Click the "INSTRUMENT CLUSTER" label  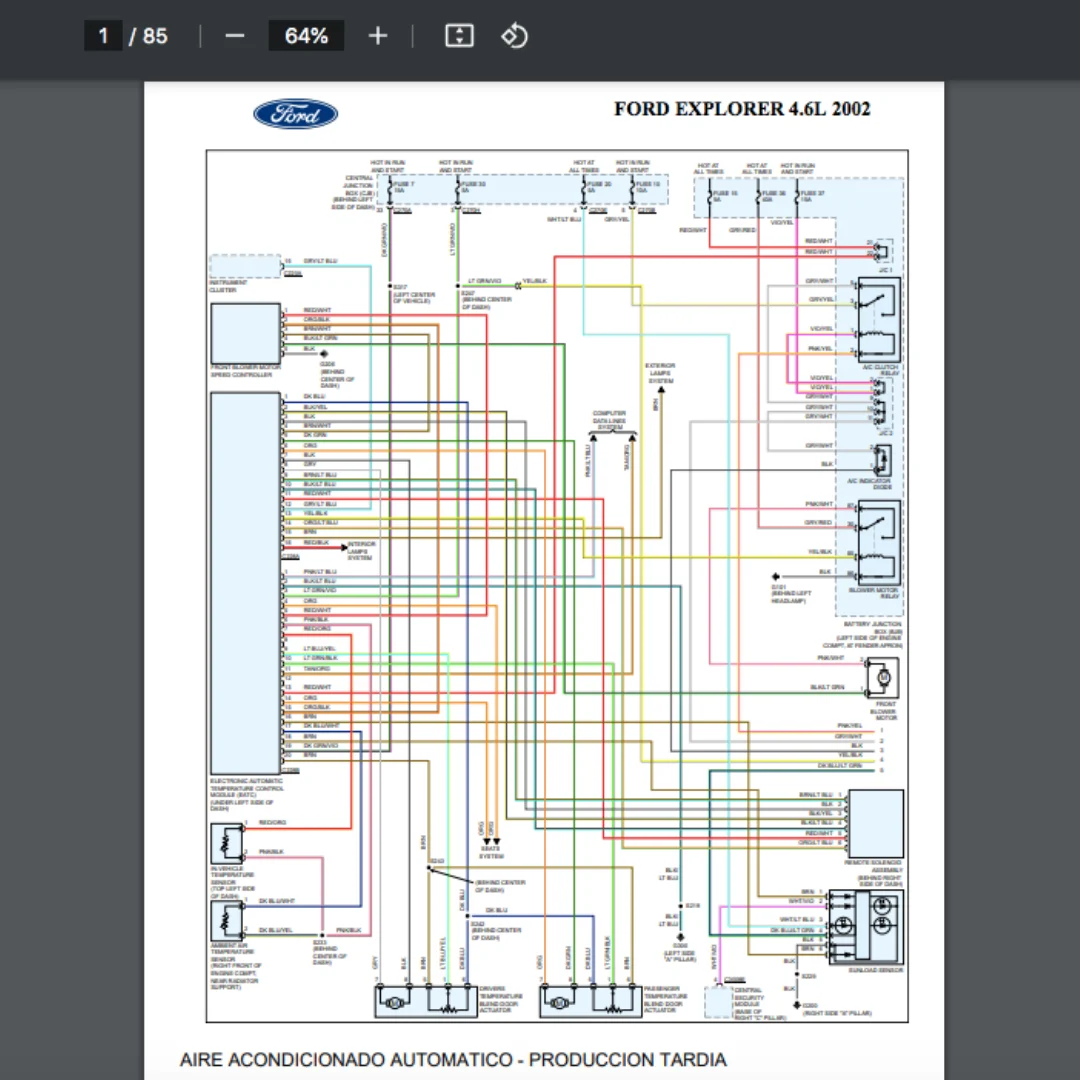pos(228,286)
